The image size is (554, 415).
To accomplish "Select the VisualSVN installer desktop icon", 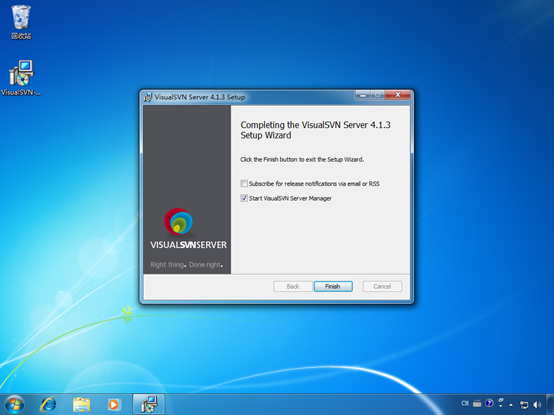I will tap(21, 78).
